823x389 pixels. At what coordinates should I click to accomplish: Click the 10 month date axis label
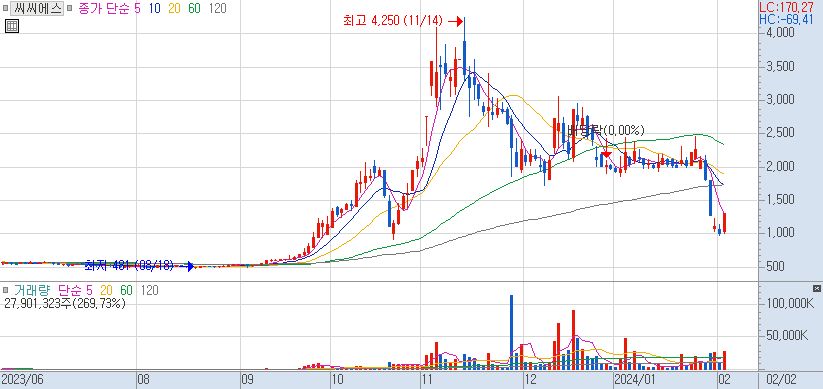click(x=337, y=379)
